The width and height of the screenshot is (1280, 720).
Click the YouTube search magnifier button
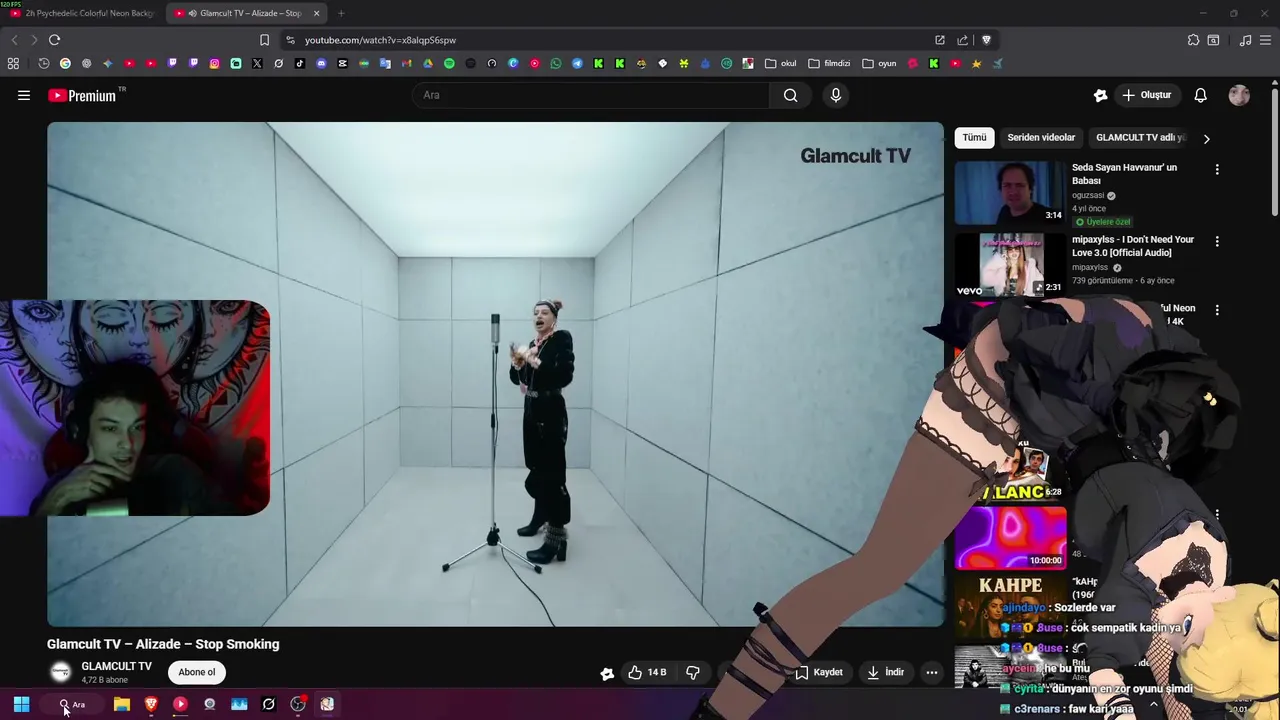point(790,95)
